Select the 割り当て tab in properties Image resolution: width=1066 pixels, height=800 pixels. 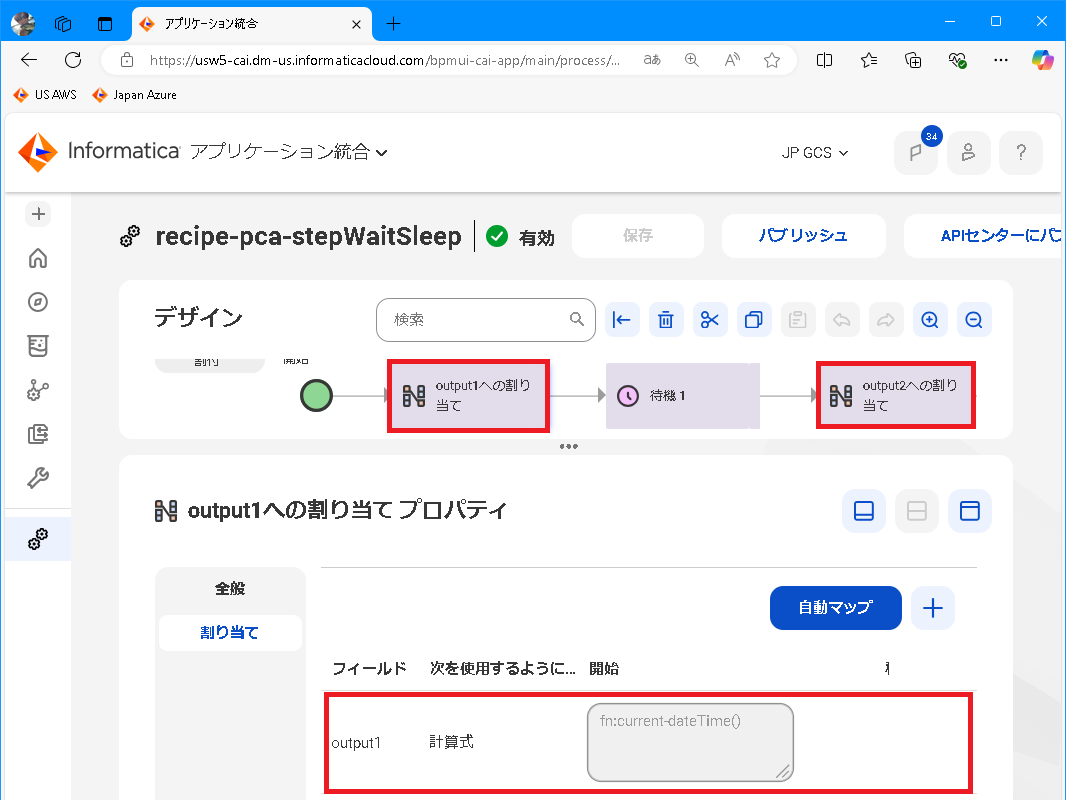point(230,633)
